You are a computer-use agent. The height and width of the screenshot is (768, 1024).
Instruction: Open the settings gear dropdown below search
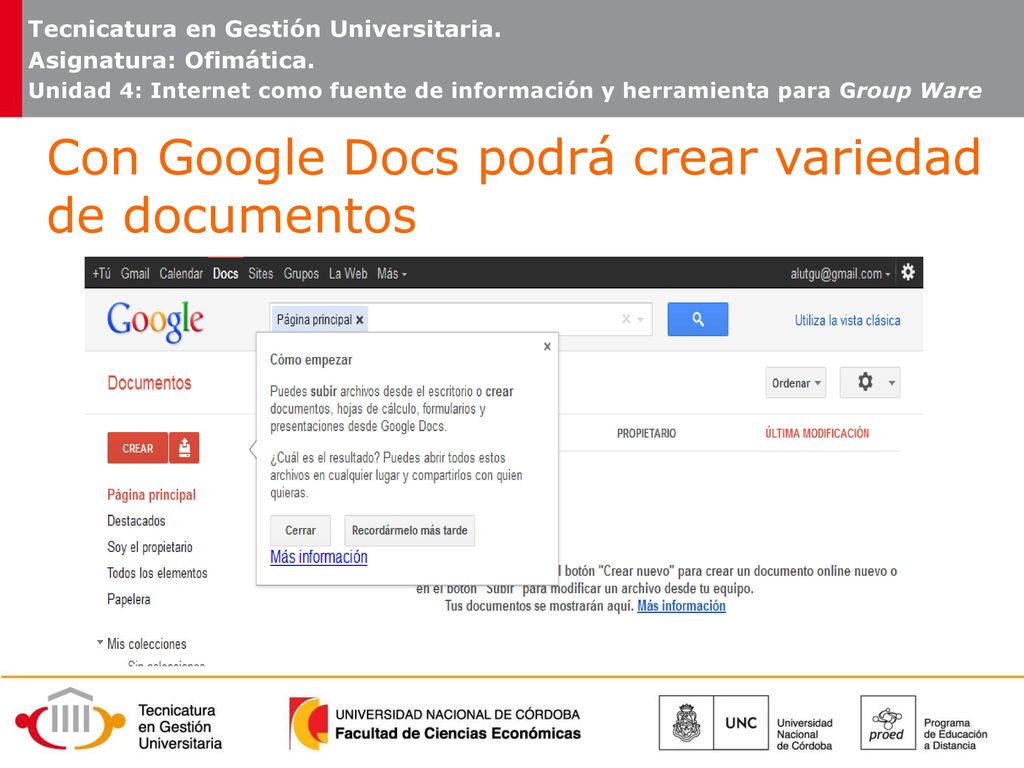pyautogui.click(x=870, y=383)
